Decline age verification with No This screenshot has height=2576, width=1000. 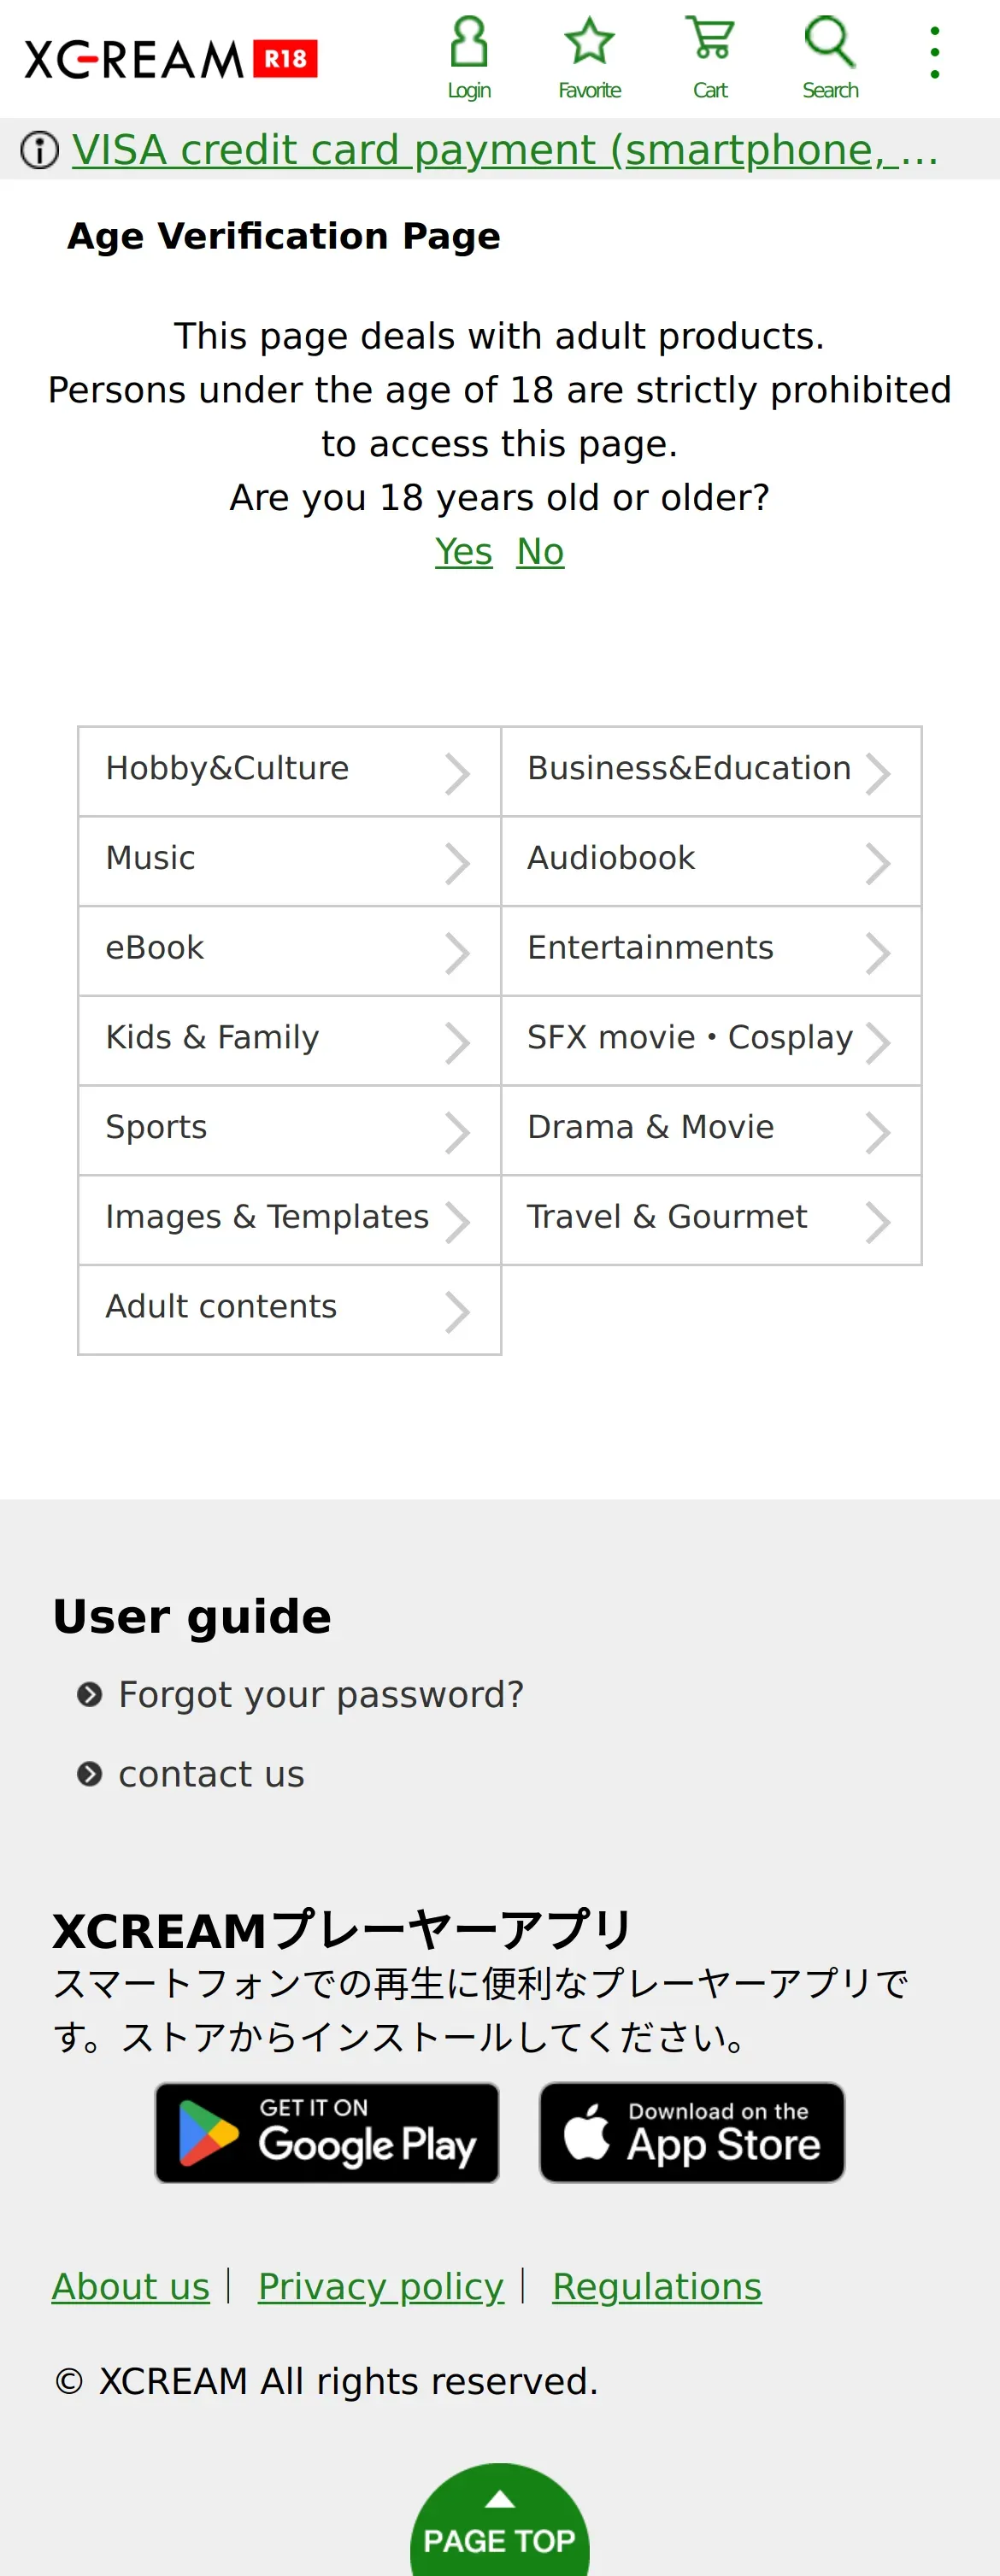540,551
